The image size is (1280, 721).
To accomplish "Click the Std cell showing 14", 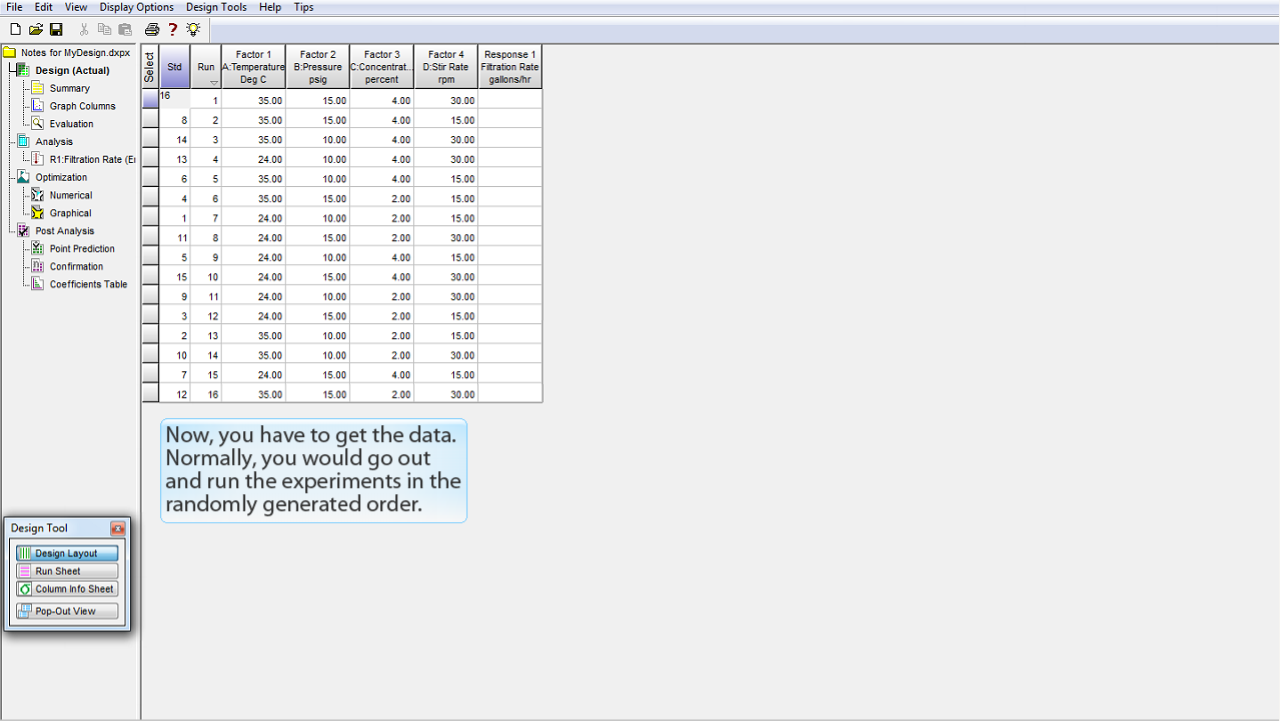I will [x=175, y=139].
